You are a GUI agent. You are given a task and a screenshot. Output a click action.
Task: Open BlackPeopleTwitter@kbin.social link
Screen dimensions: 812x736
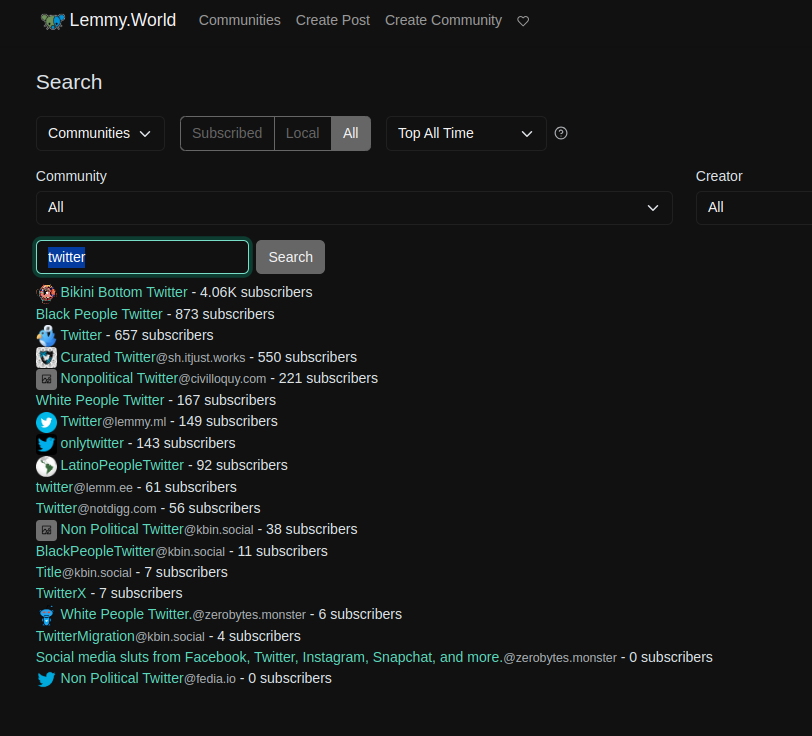click(x=130, y=551)
